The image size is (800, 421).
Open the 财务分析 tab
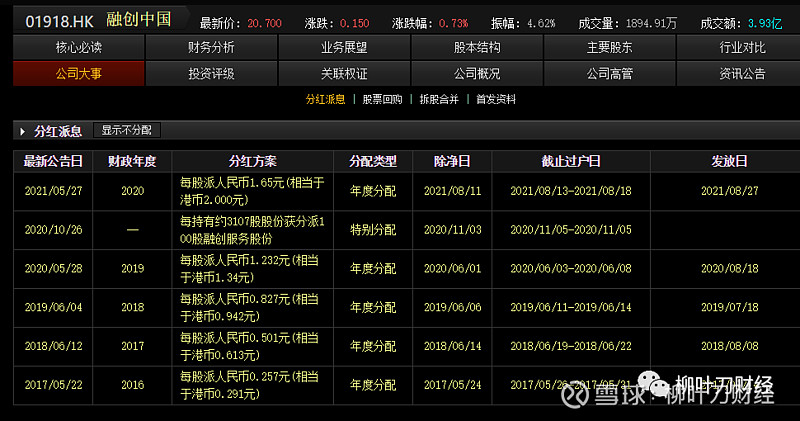tap(211, 47)
